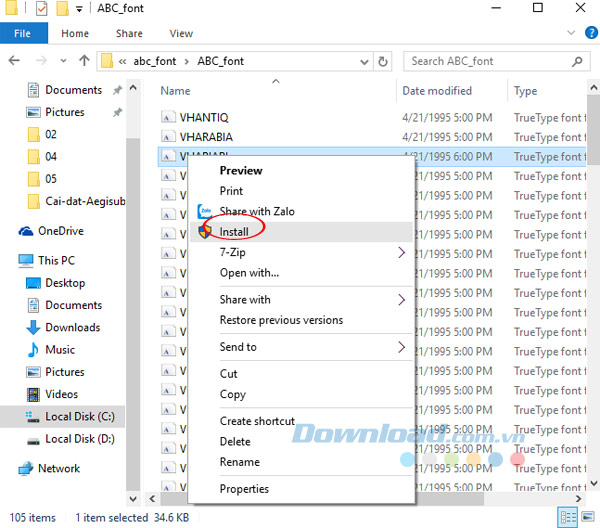Select OneDrive in the navigation pane
600x528 pixels.
(60, 231)
